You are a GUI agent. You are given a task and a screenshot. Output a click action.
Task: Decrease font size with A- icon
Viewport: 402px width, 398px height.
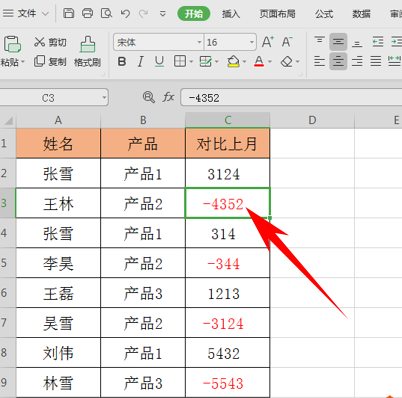[x=287, y=42]
